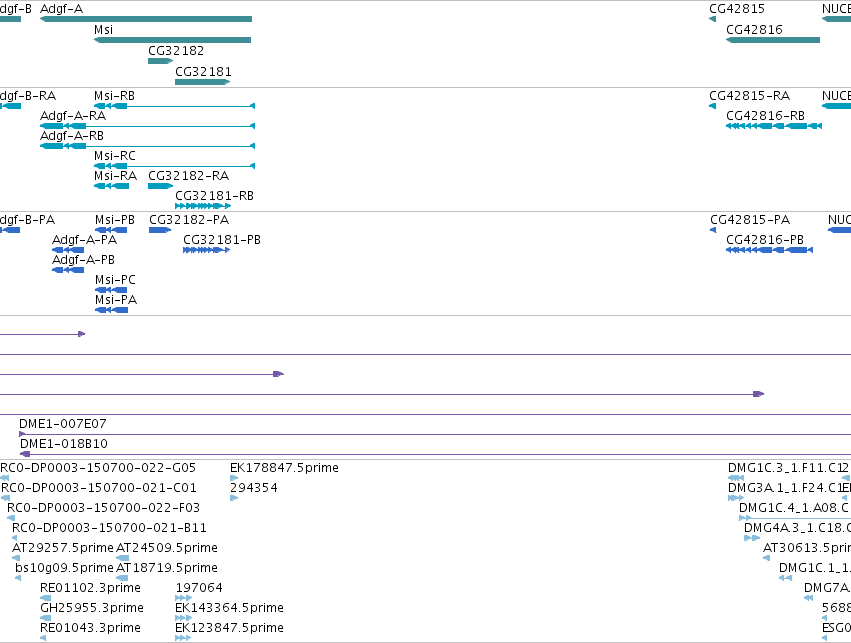Click the RC0-DP0003-150700-021-C01 label
Image resolution: width=851 pixels, height=643 pixels.
pos(99,488)
